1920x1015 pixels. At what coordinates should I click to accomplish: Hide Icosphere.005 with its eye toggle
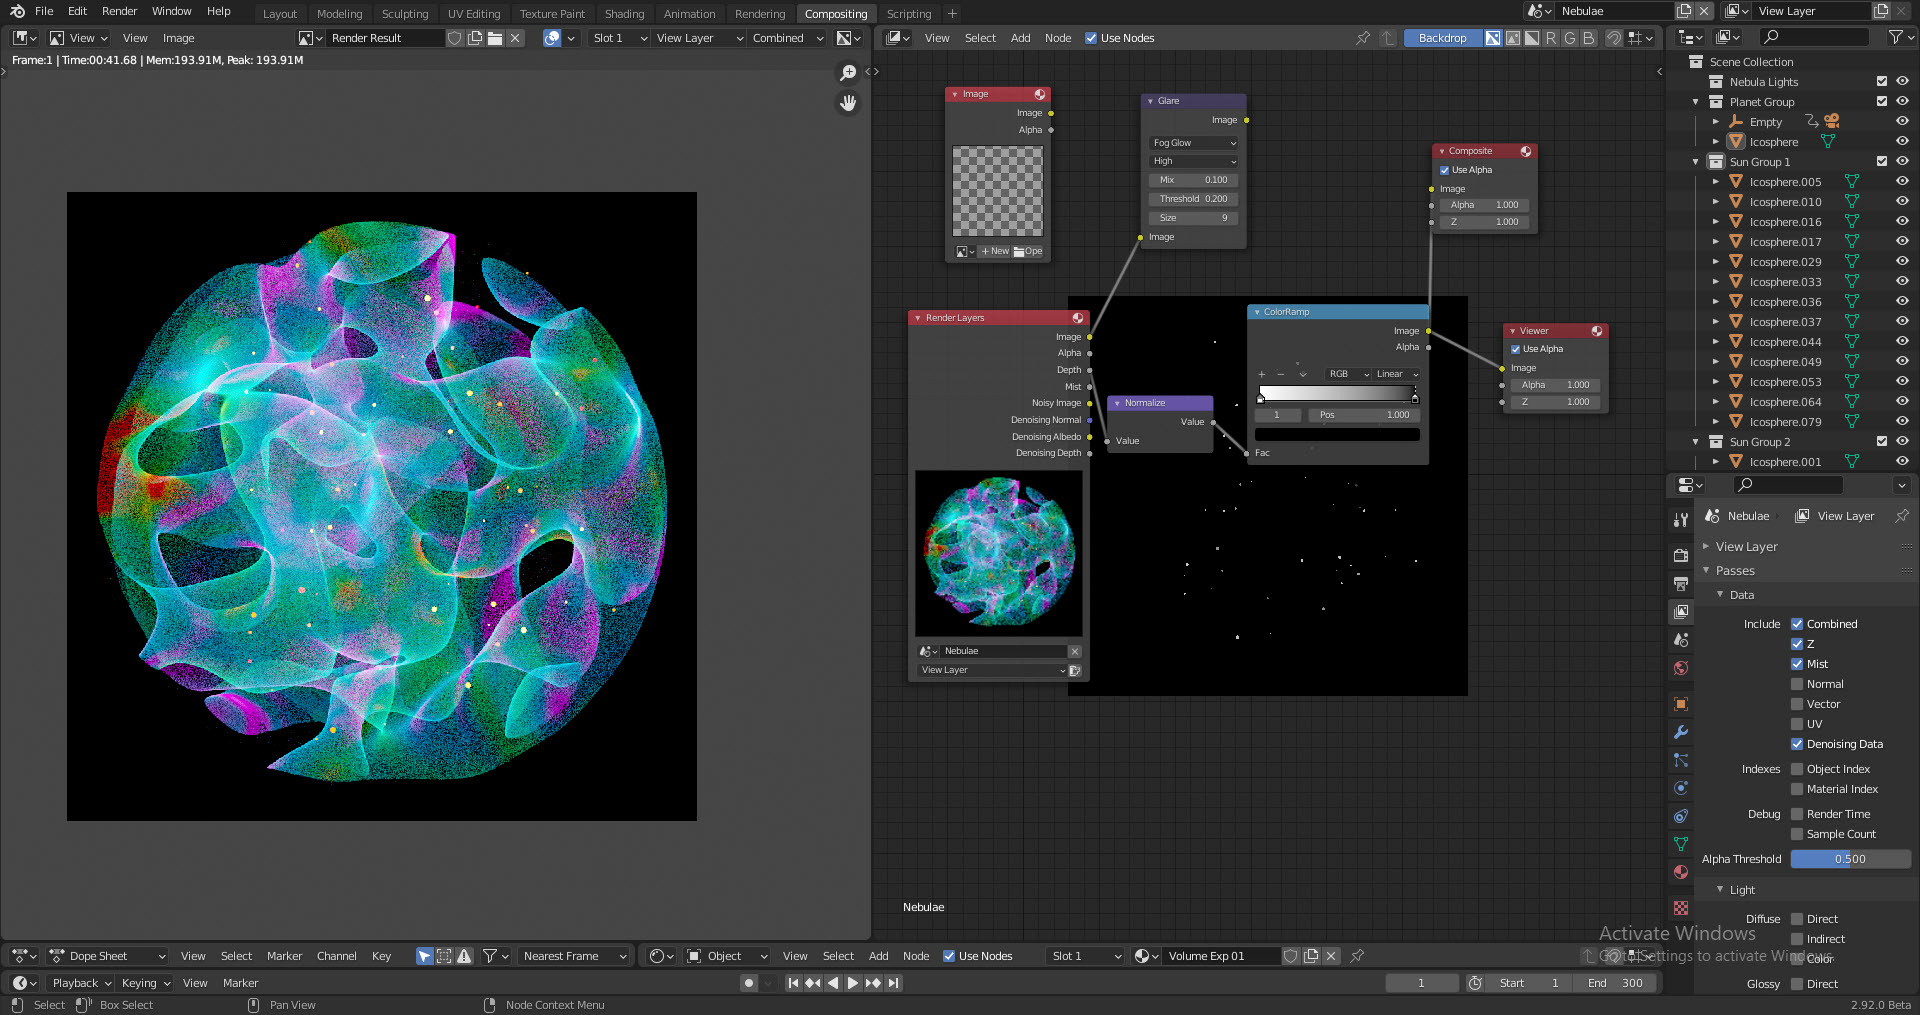click(1902, 181)
